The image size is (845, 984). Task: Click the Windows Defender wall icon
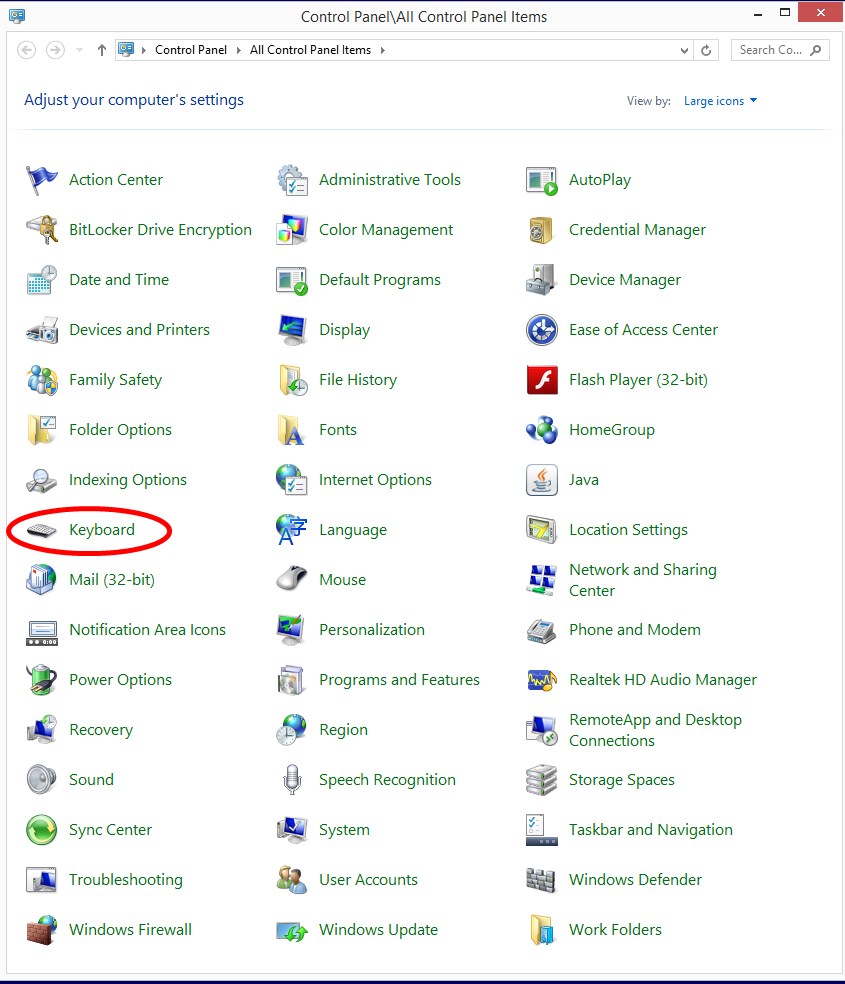pyautogui.click(x=542, y=880)
